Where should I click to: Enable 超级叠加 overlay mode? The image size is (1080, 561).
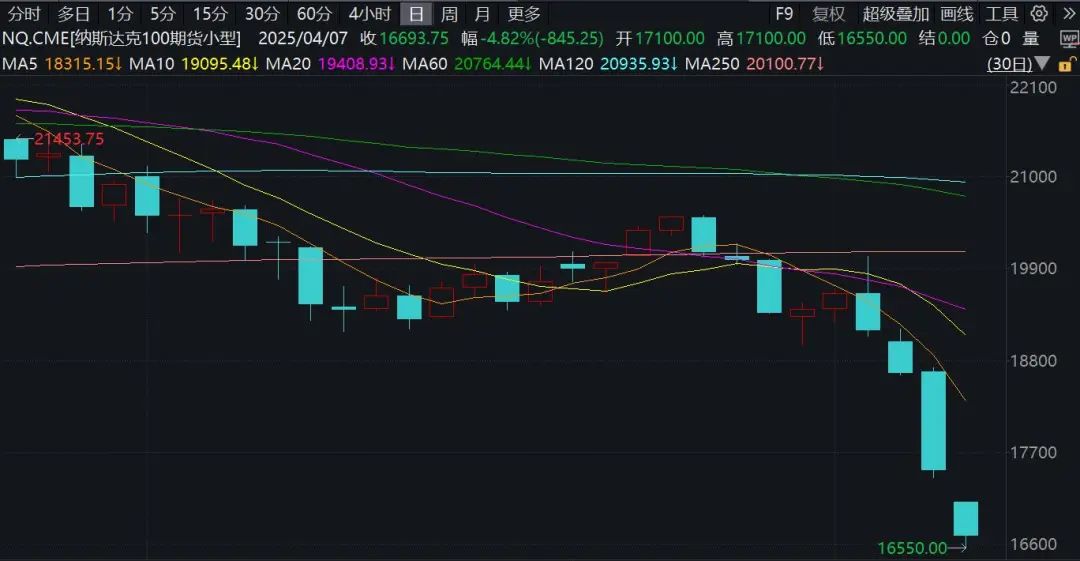(895, 14)
